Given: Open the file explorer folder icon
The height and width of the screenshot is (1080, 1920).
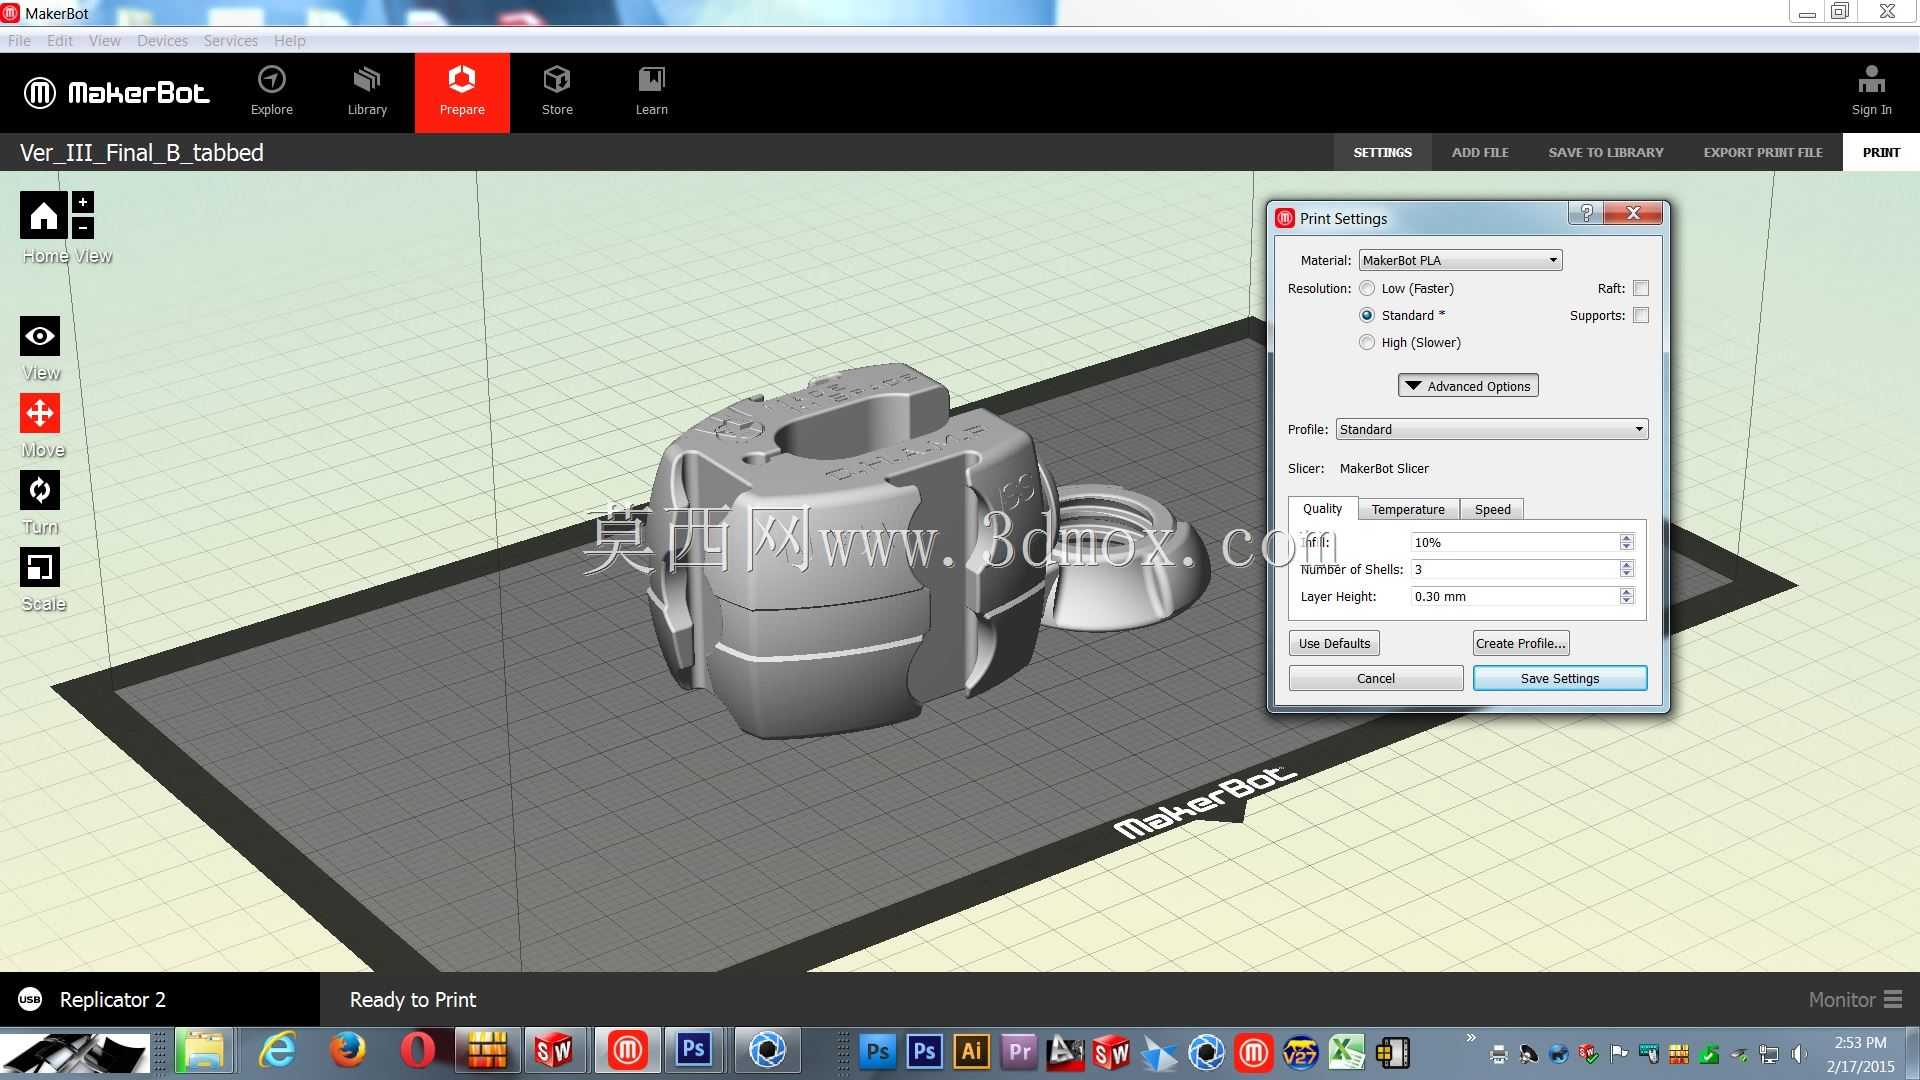Looking at the screenshot, I should pyautogui.click(x=203, y=1051).
